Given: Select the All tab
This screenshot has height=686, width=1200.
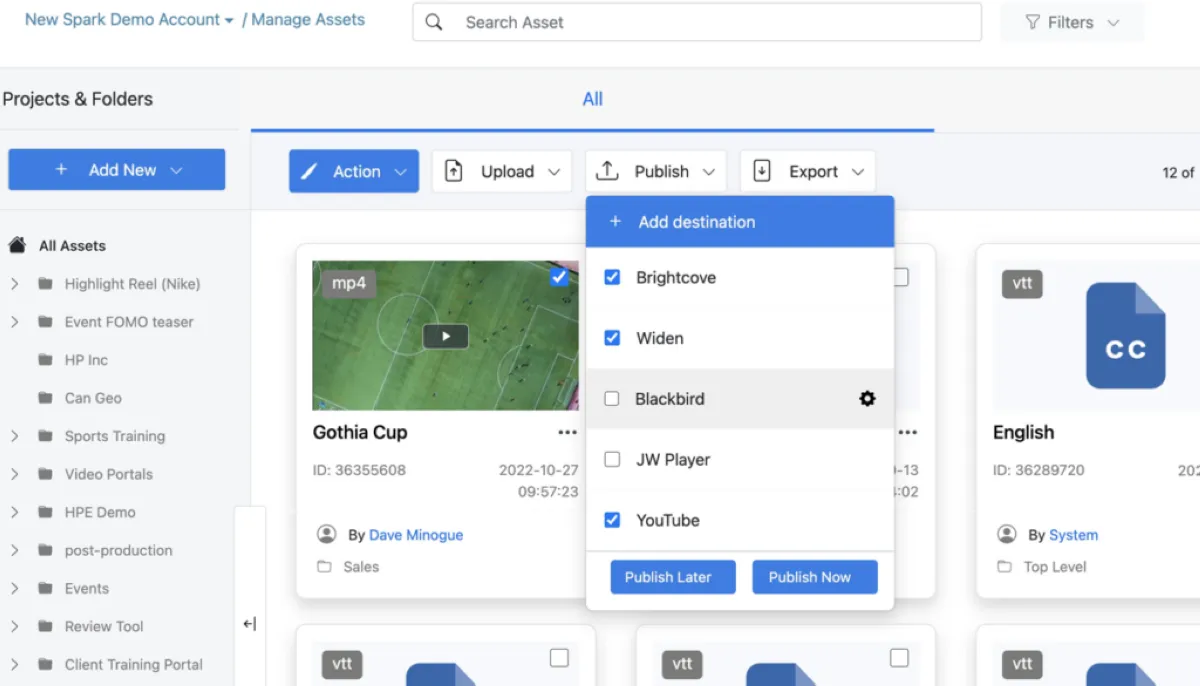Looking at the screenshot, I should coord(593,99).
